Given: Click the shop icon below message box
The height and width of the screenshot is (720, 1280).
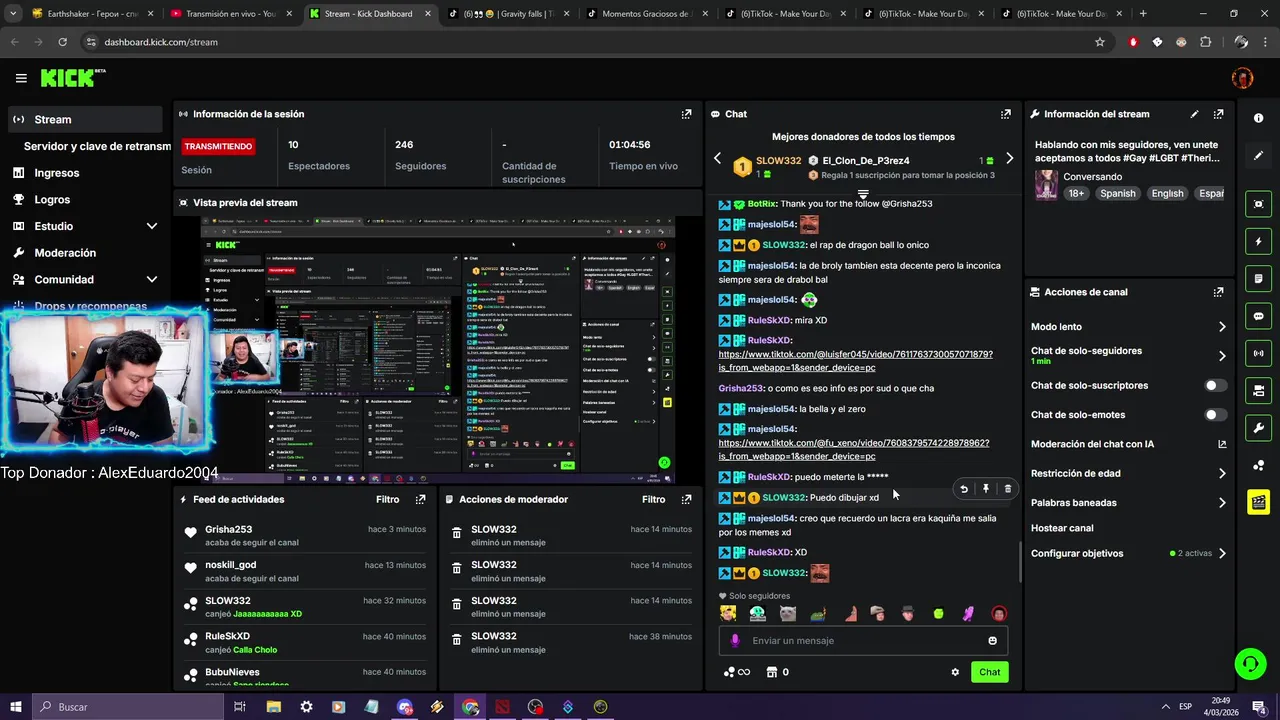Looking at the screenshot, I should (771, 672).
